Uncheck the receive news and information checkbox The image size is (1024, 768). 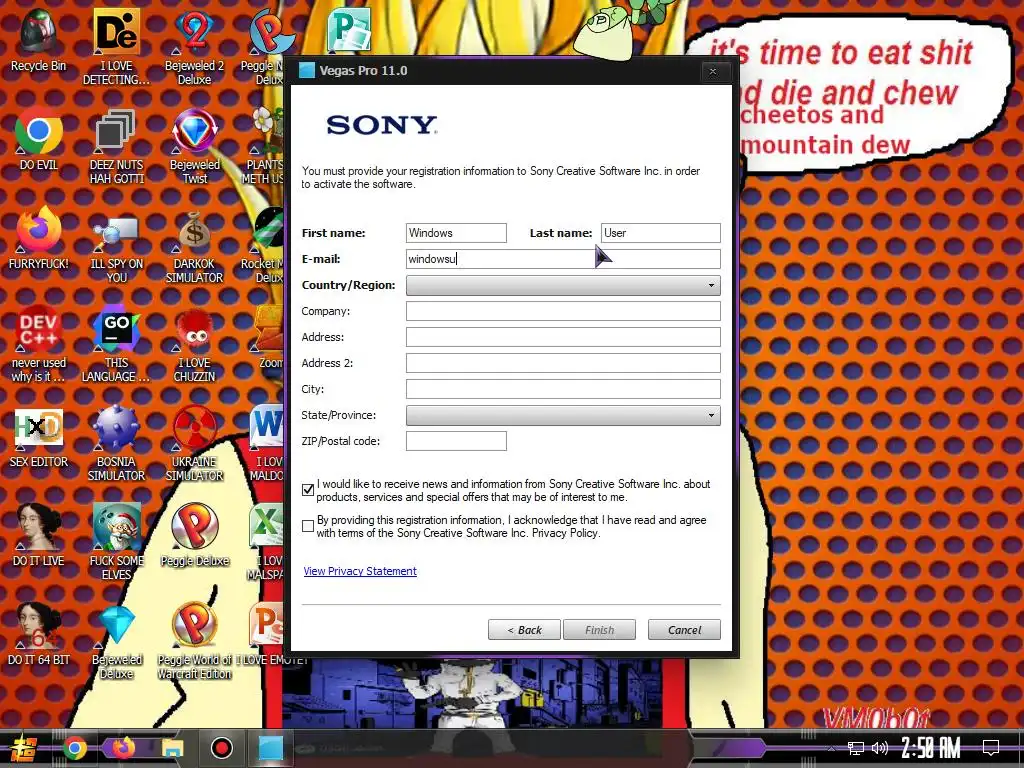tap(308, 490)
